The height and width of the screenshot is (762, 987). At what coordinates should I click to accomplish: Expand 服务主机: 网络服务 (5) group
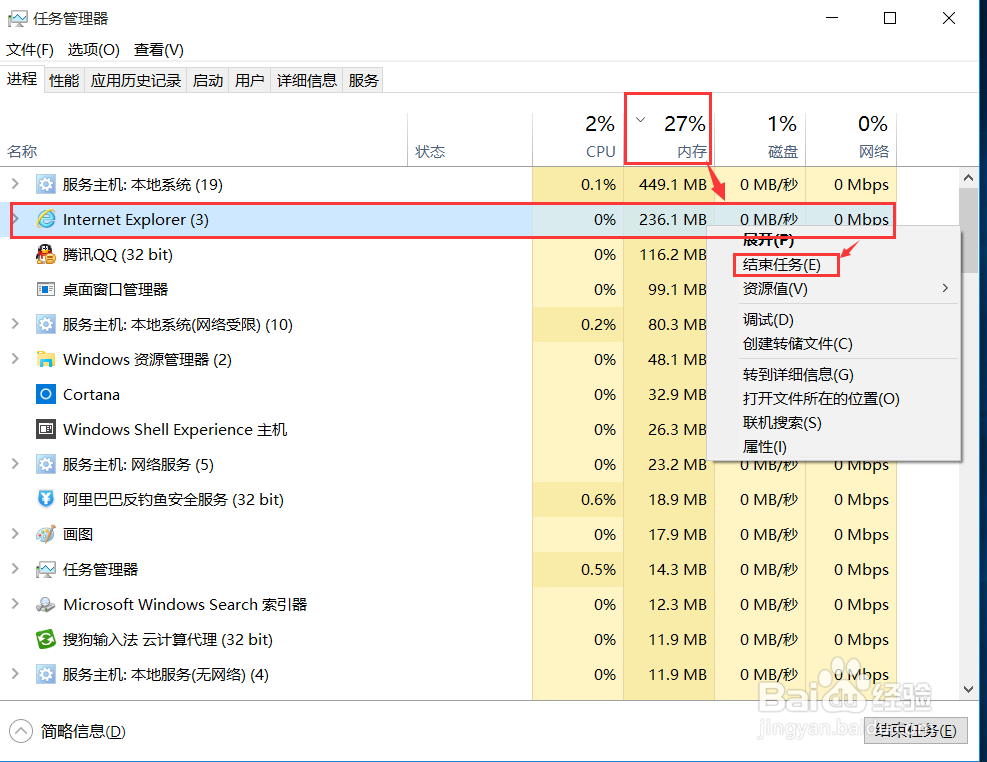[x=15, y=464]
